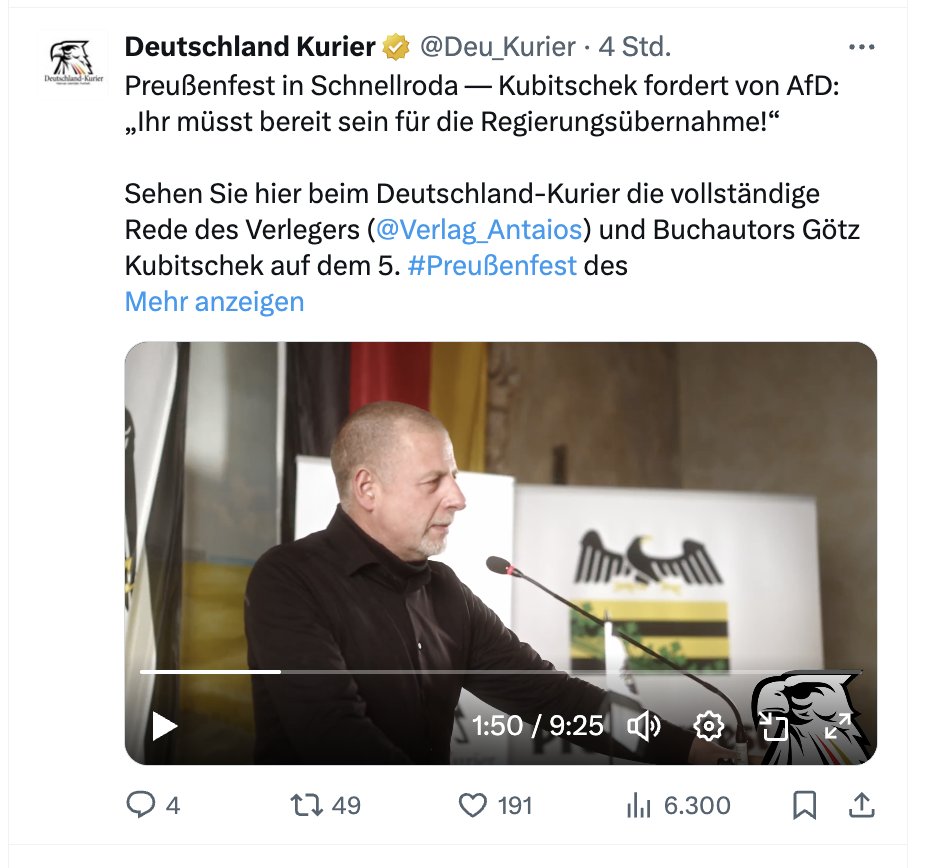
Task: Expand post text via Mehr anzeigen
Action: tap(214, 301)
